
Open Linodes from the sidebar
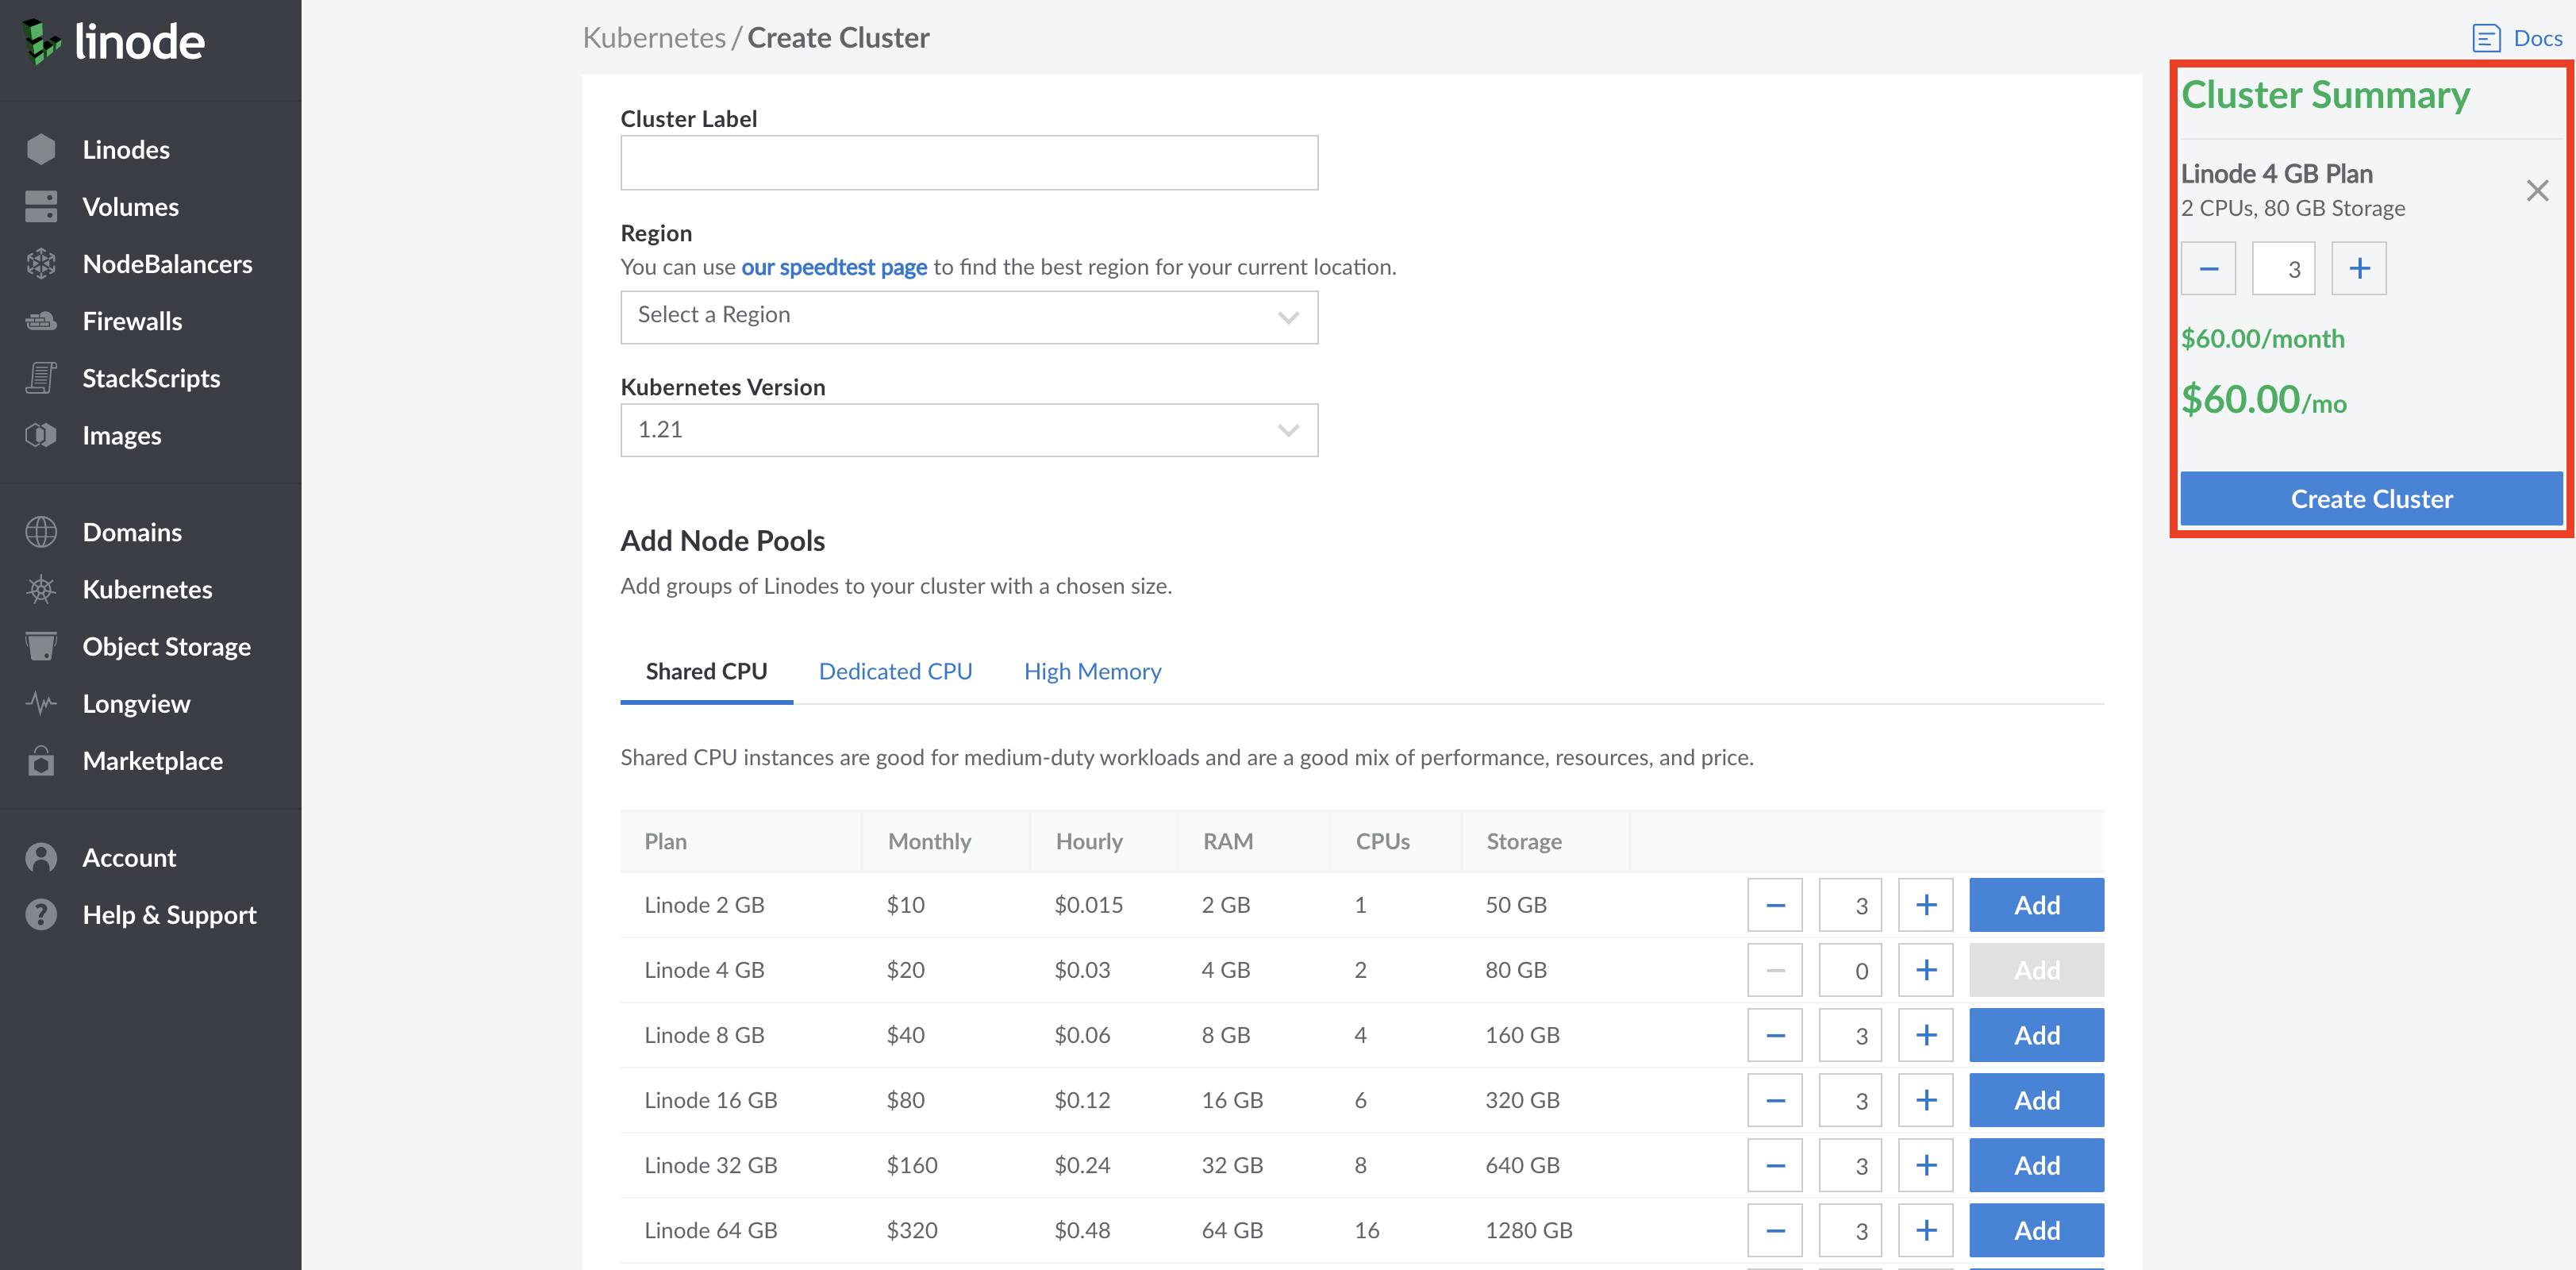[x=126, y=150]
